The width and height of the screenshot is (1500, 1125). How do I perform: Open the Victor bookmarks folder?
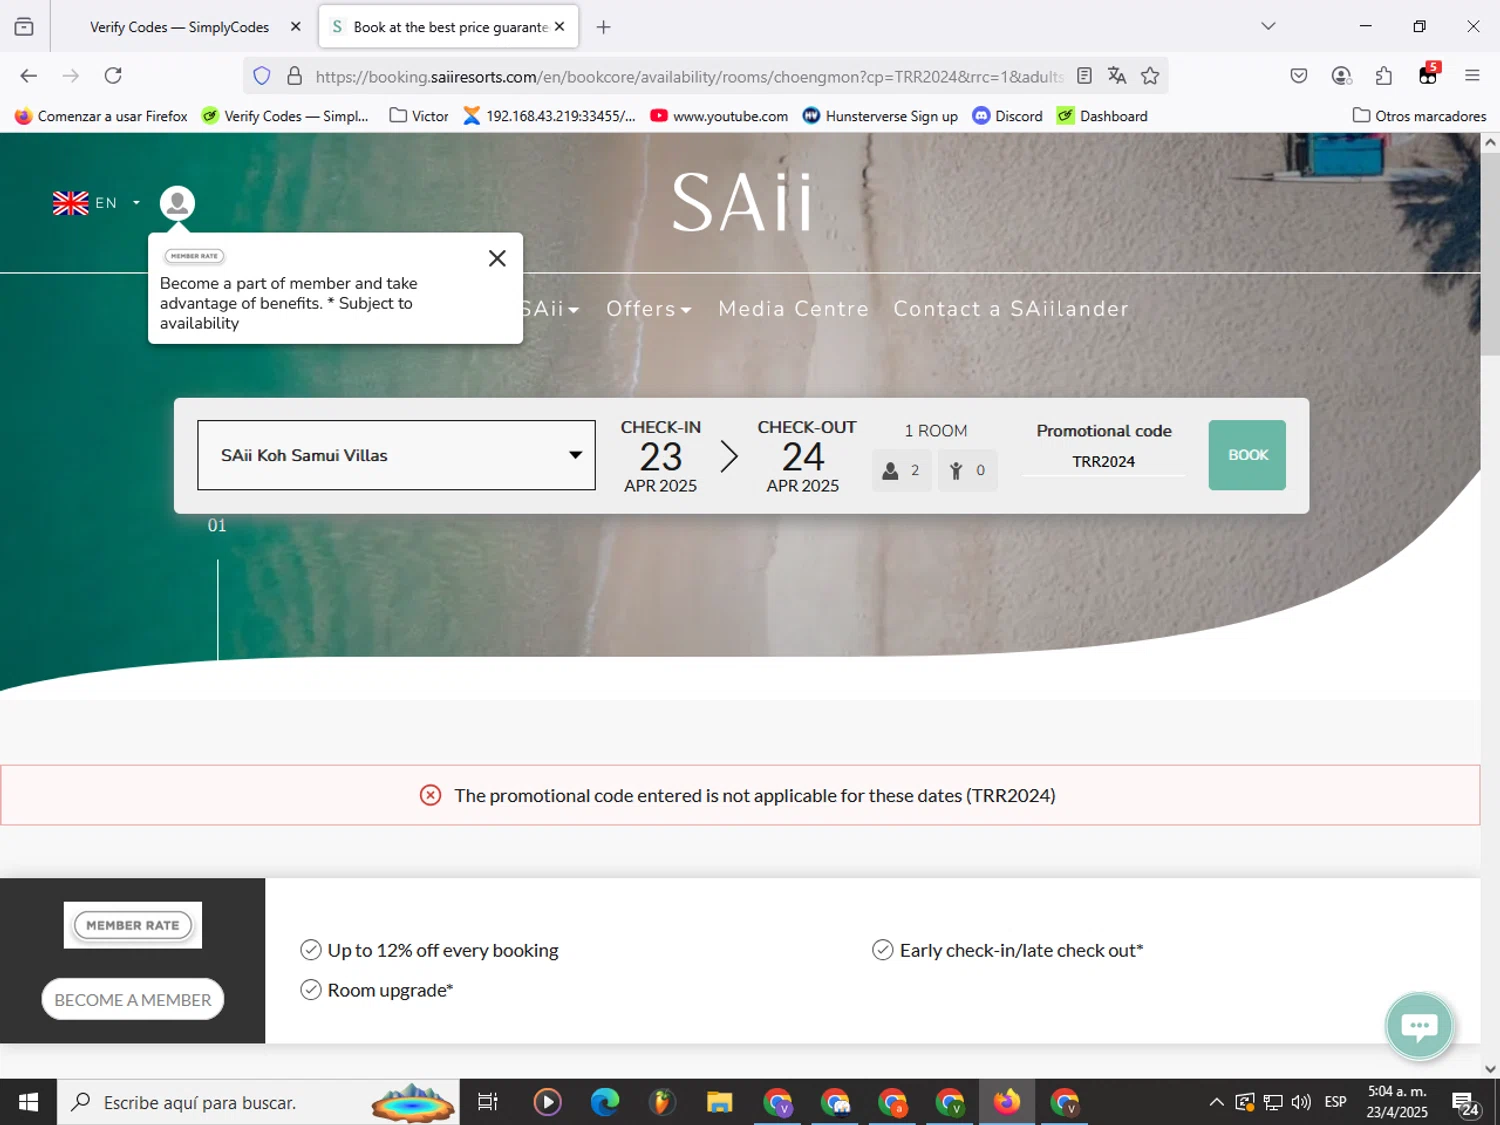tap(419, 116)
